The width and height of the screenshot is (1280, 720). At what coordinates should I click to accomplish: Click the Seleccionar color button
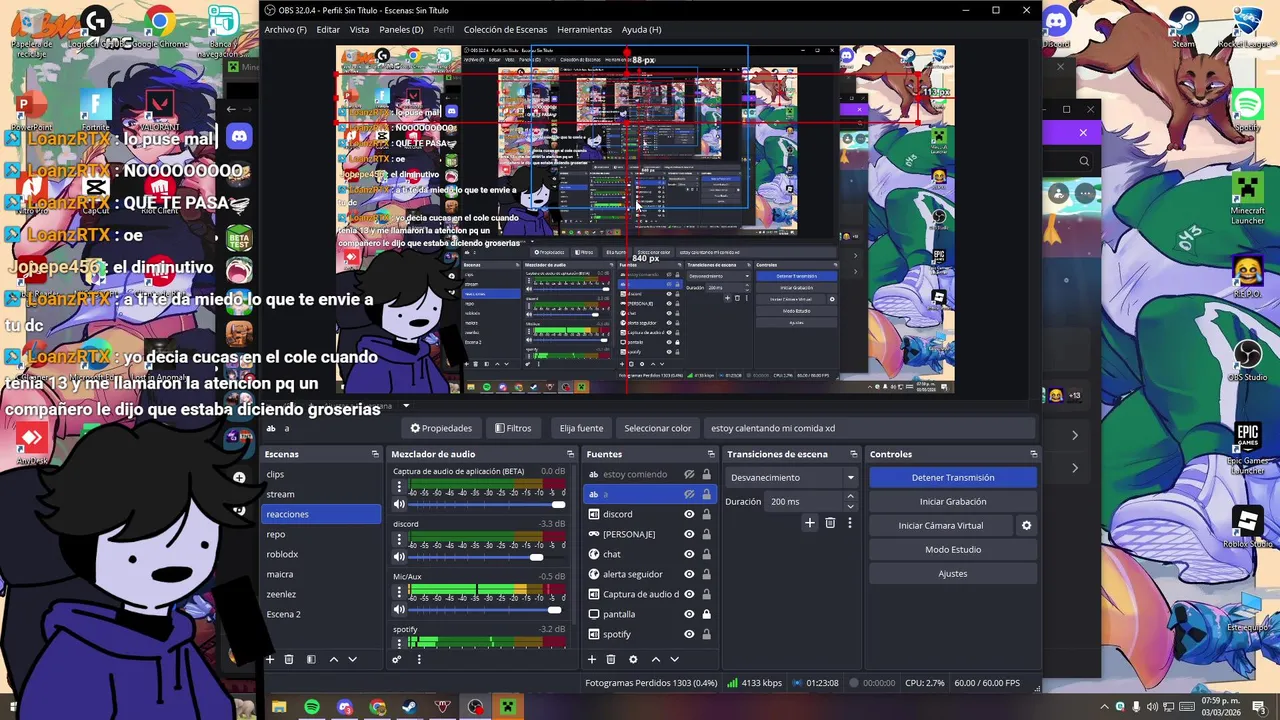pos(657,428)
